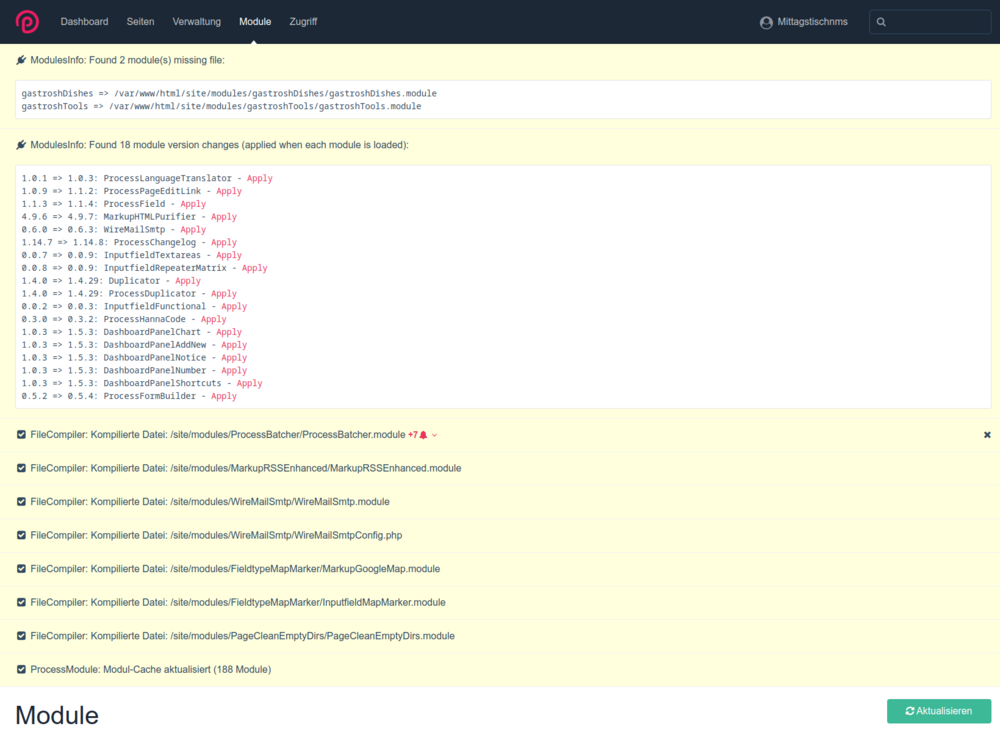Click the user avatar icon beside Mittagstischnms
The width and height of the screenshot is (1000, 743).
pyautogui.click(x=765, y=21)
